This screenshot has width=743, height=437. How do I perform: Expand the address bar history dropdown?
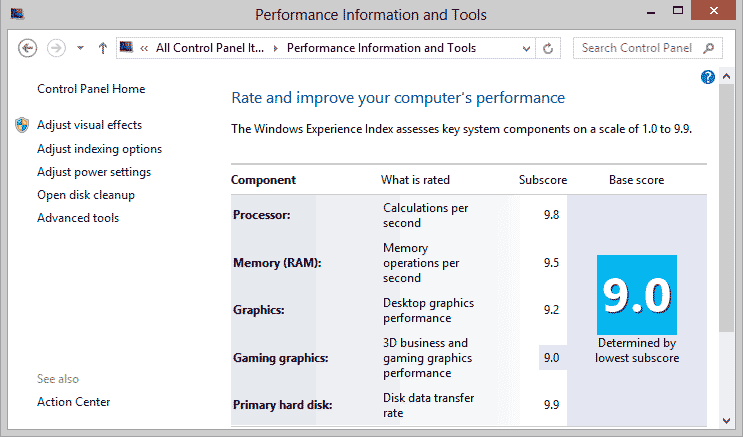526,48
